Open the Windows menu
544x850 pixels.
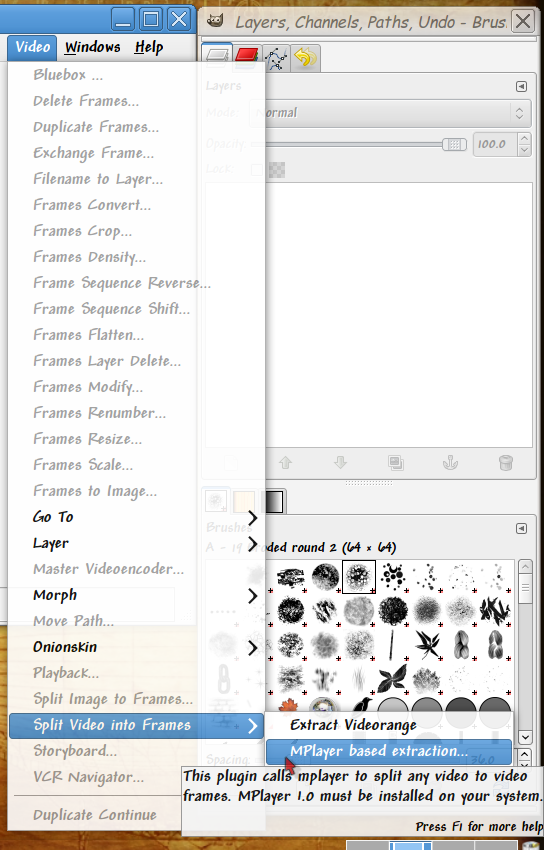click(93, 47)
